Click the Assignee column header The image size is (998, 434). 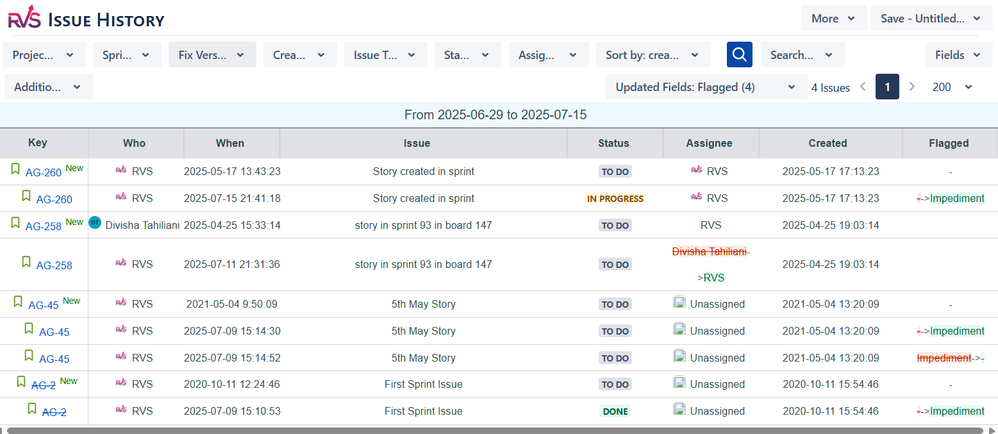[709, 143]
